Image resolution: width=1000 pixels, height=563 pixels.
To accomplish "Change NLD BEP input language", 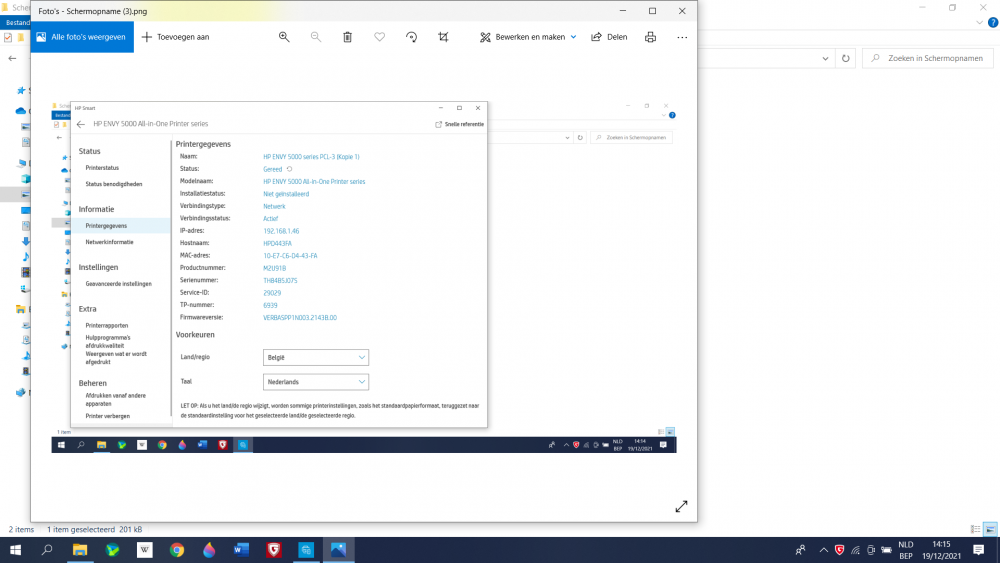I will pyautogui.click(x=906, y=550).
